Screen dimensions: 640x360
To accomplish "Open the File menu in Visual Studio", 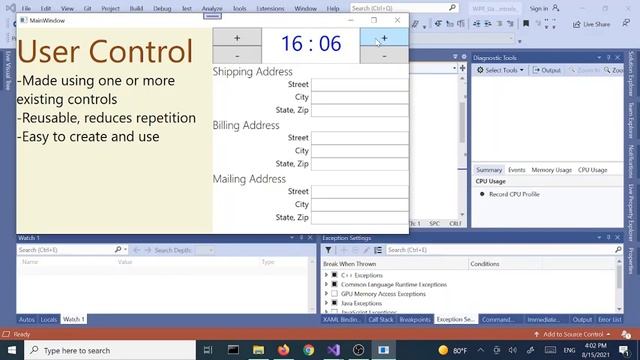I will [x=26, y=8].
